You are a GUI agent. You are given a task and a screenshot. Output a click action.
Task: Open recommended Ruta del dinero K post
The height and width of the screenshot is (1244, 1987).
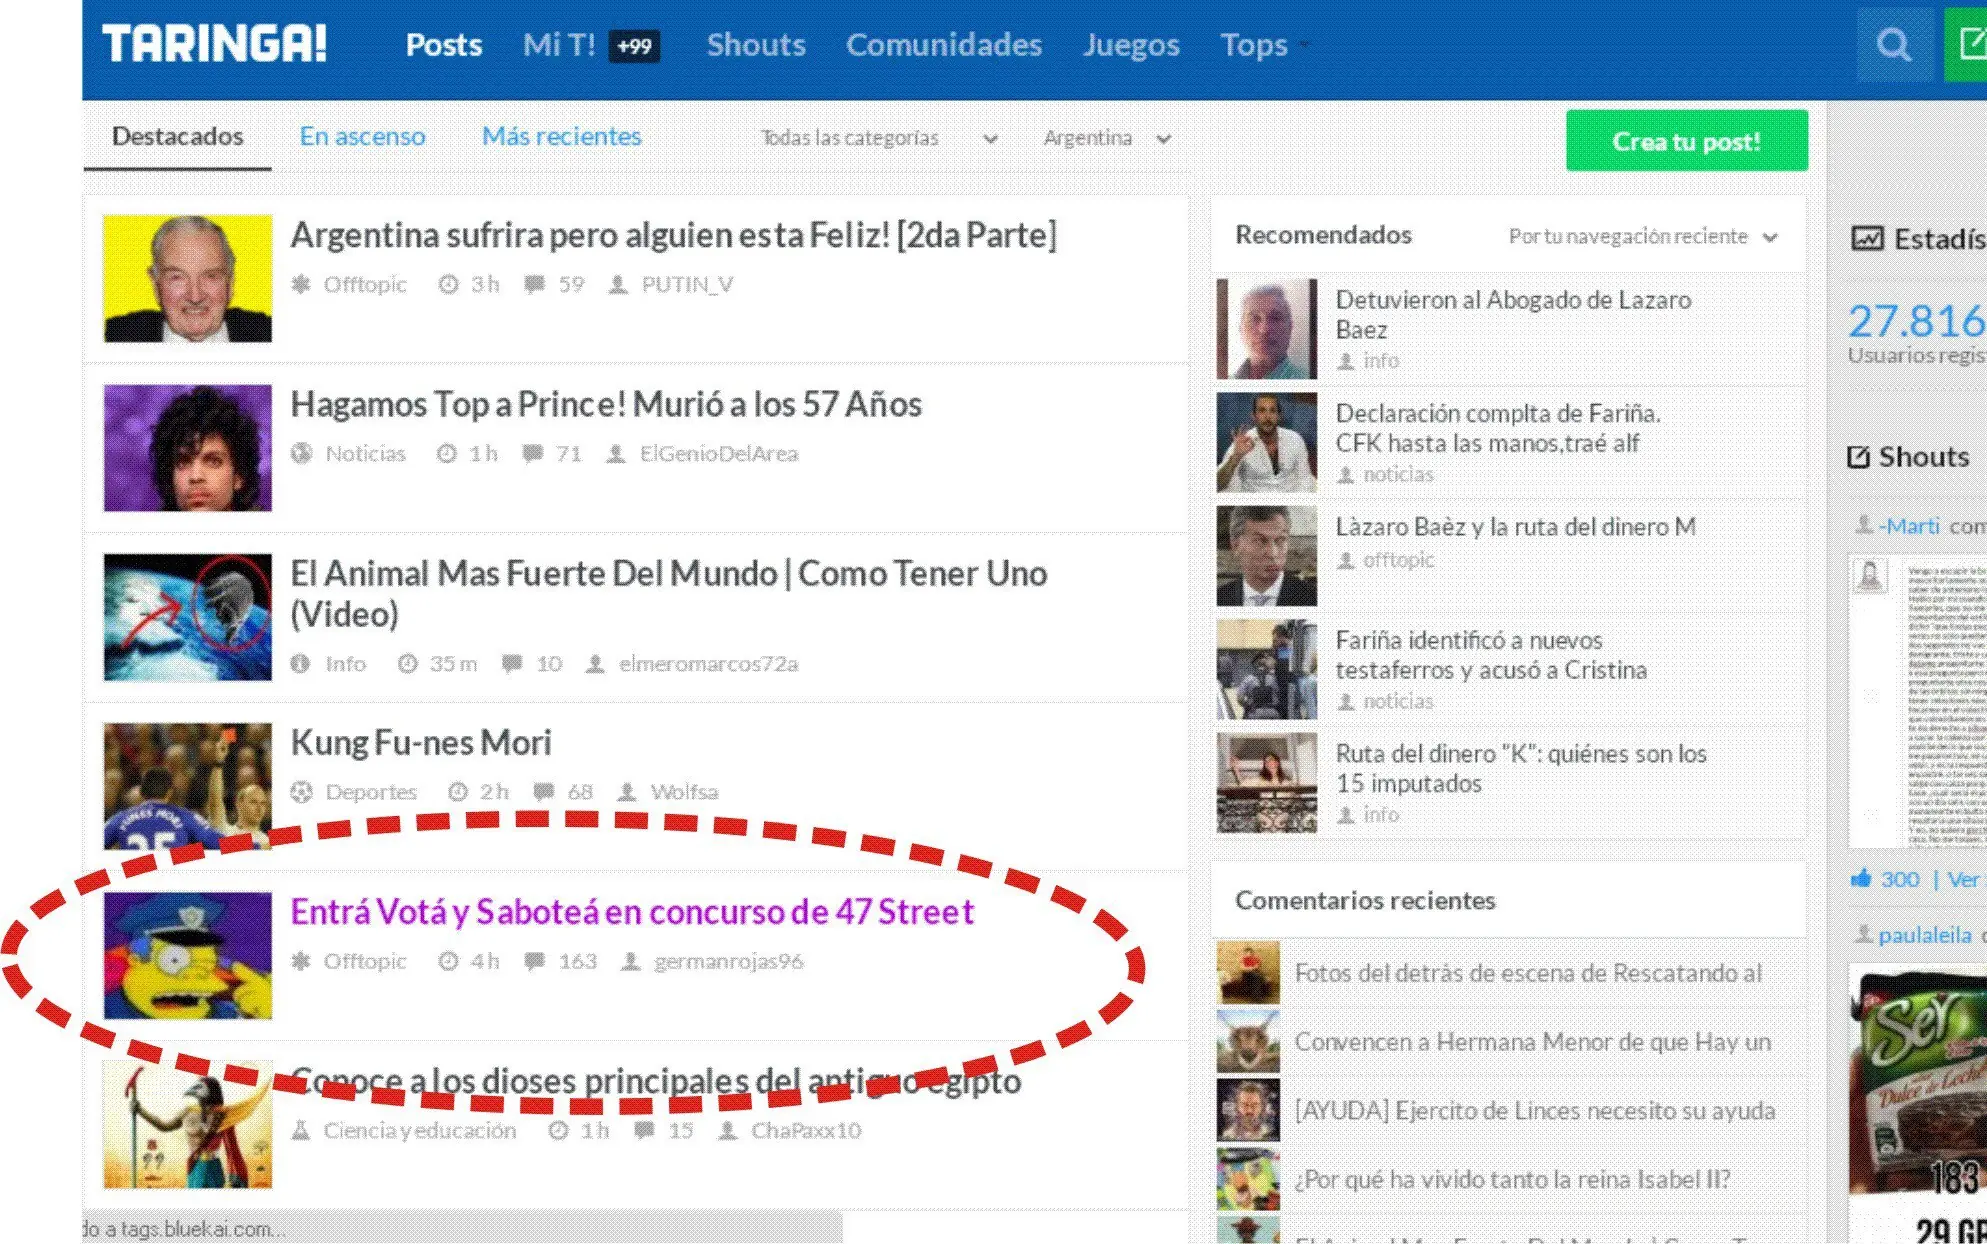coord(1521,768)
